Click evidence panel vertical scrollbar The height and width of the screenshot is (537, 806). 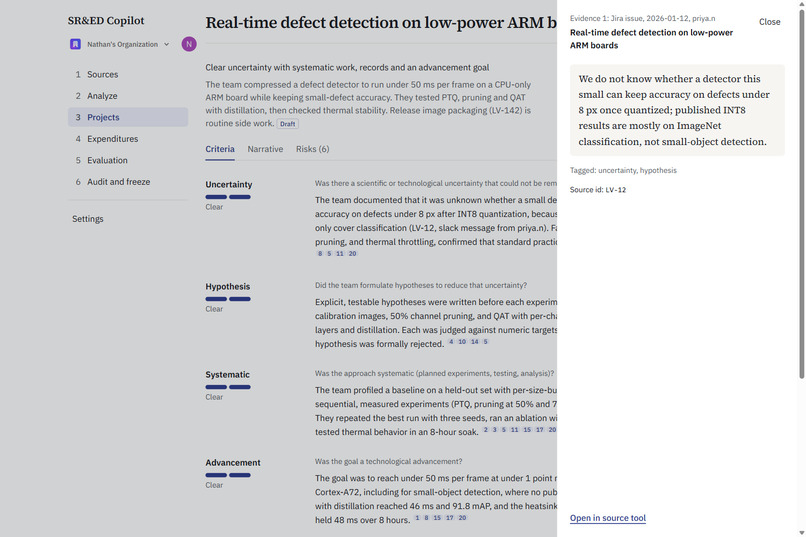[x=801, y=195]
